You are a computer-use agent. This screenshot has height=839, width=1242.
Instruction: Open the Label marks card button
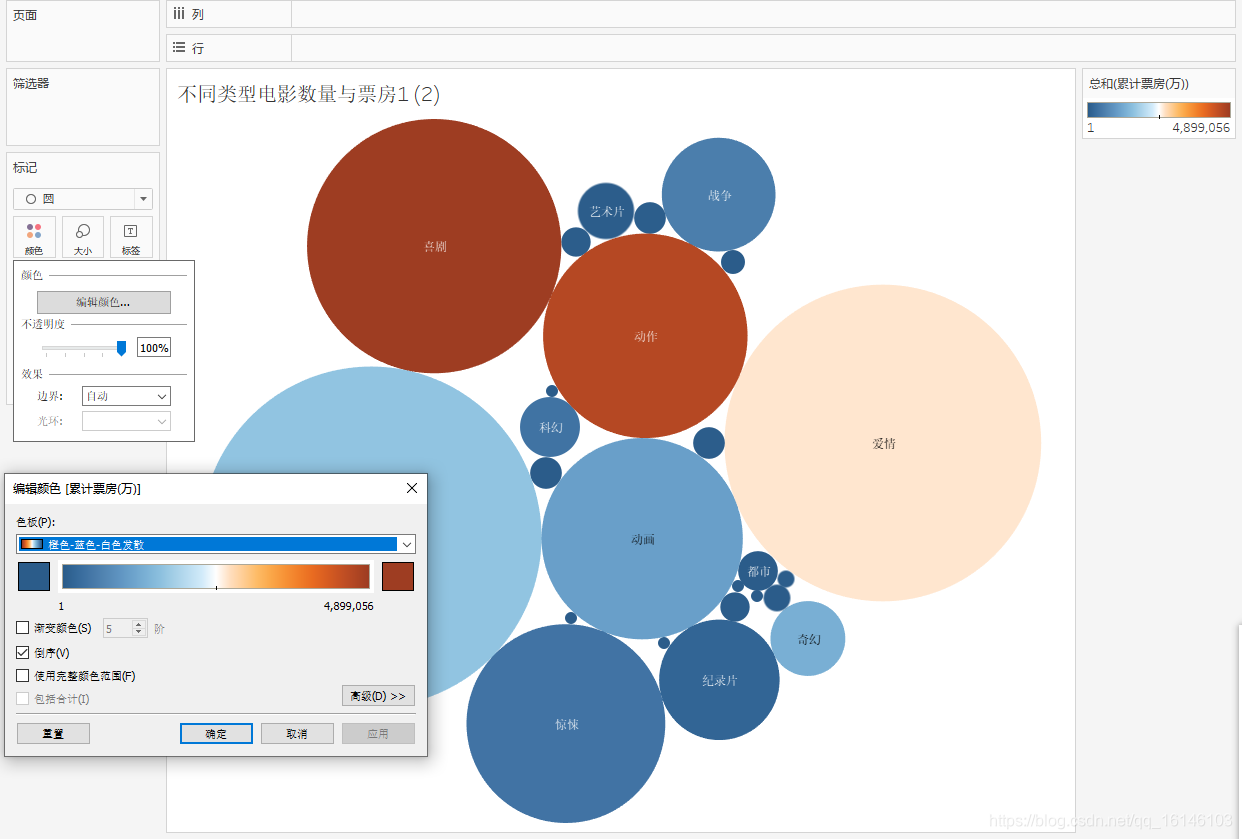pos(131,238)
